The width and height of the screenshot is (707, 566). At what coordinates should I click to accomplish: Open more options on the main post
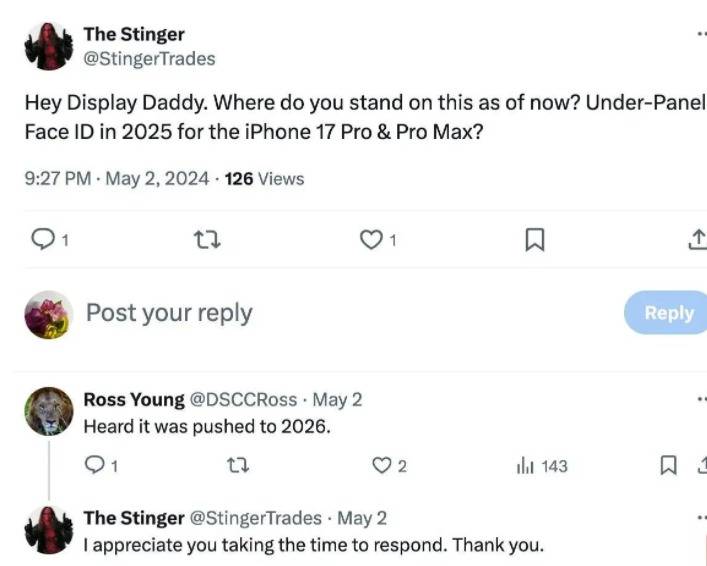pyautogui.click(x=700, y=33)
